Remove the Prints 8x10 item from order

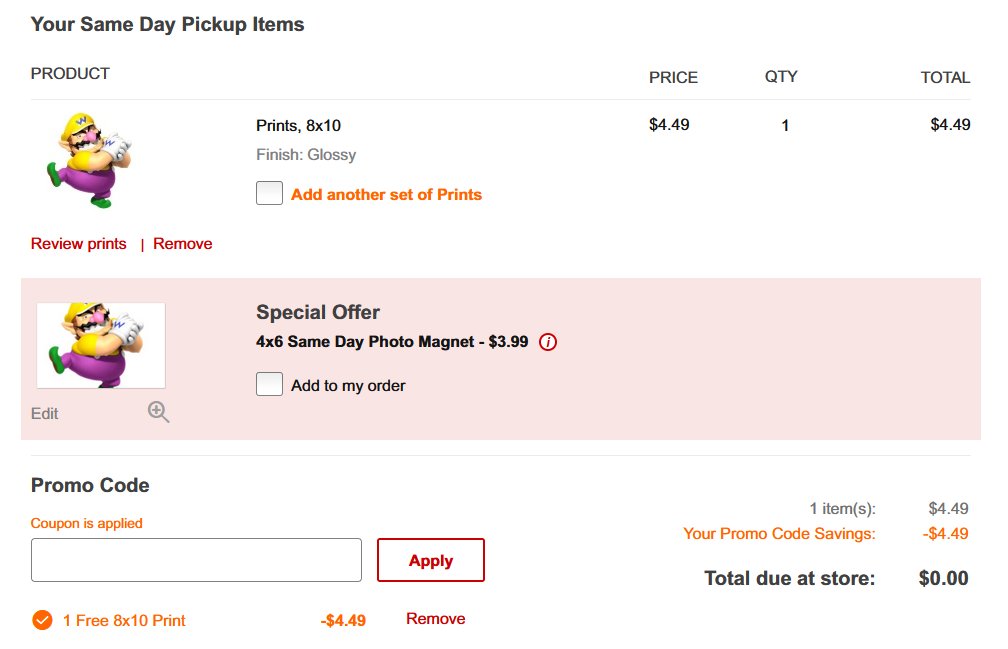(x=183, y=244)
